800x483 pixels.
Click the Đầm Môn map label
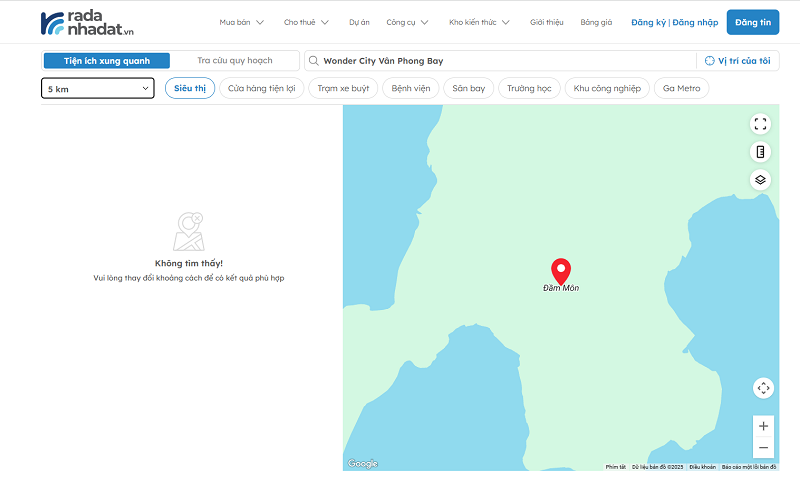click(561, 288)
